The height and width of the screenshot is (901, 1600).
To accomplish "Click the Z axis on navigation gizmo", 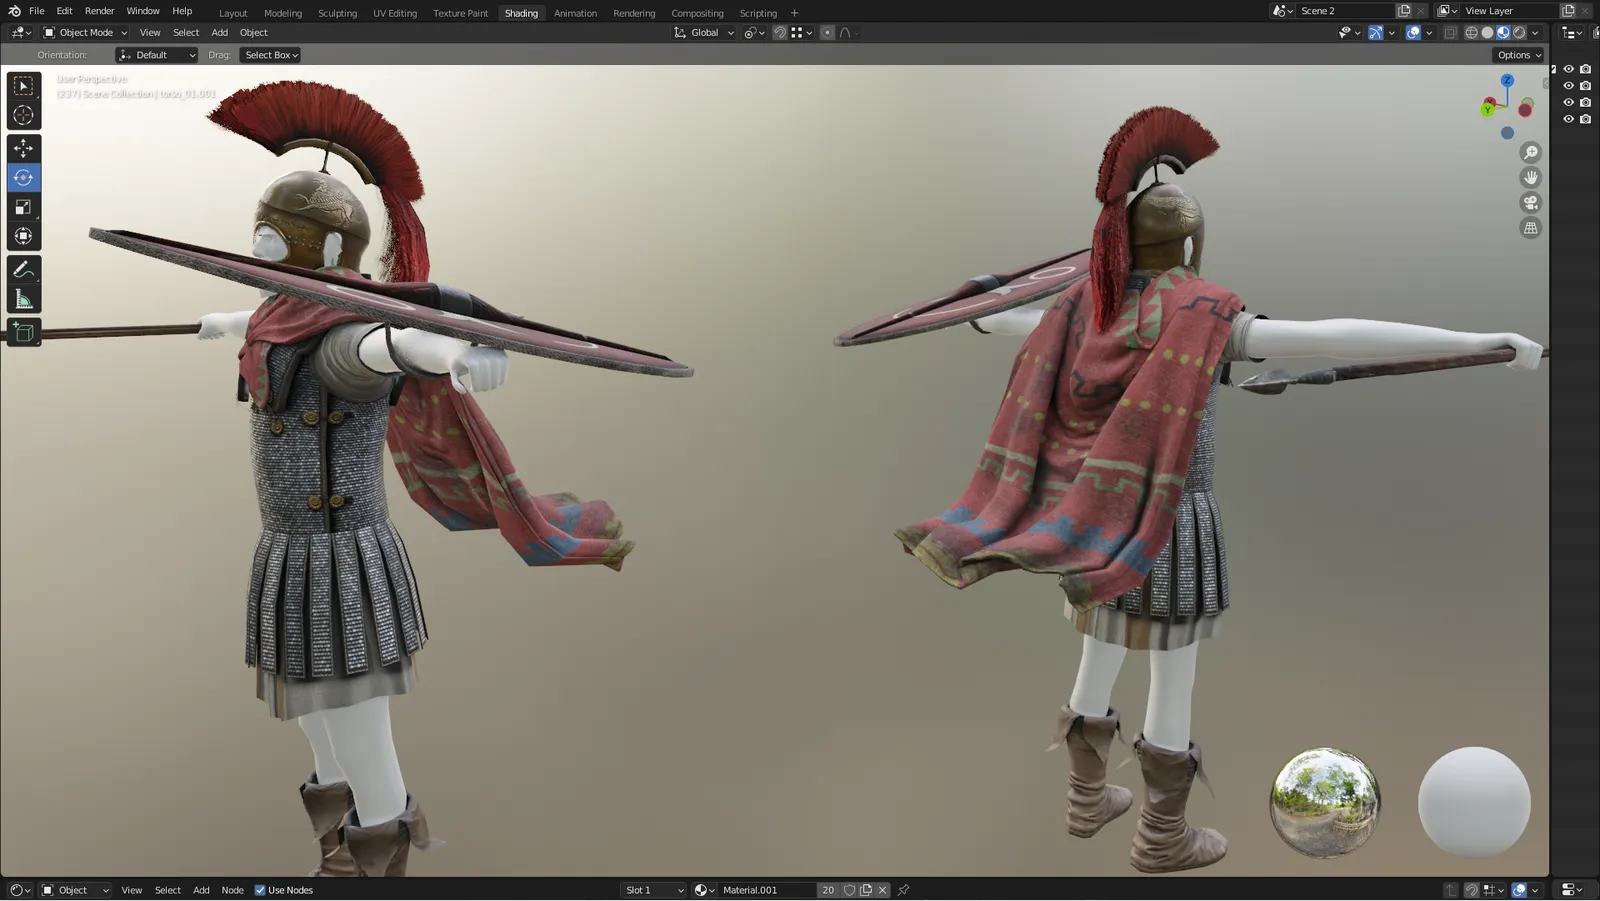I will click(1507, 80).
